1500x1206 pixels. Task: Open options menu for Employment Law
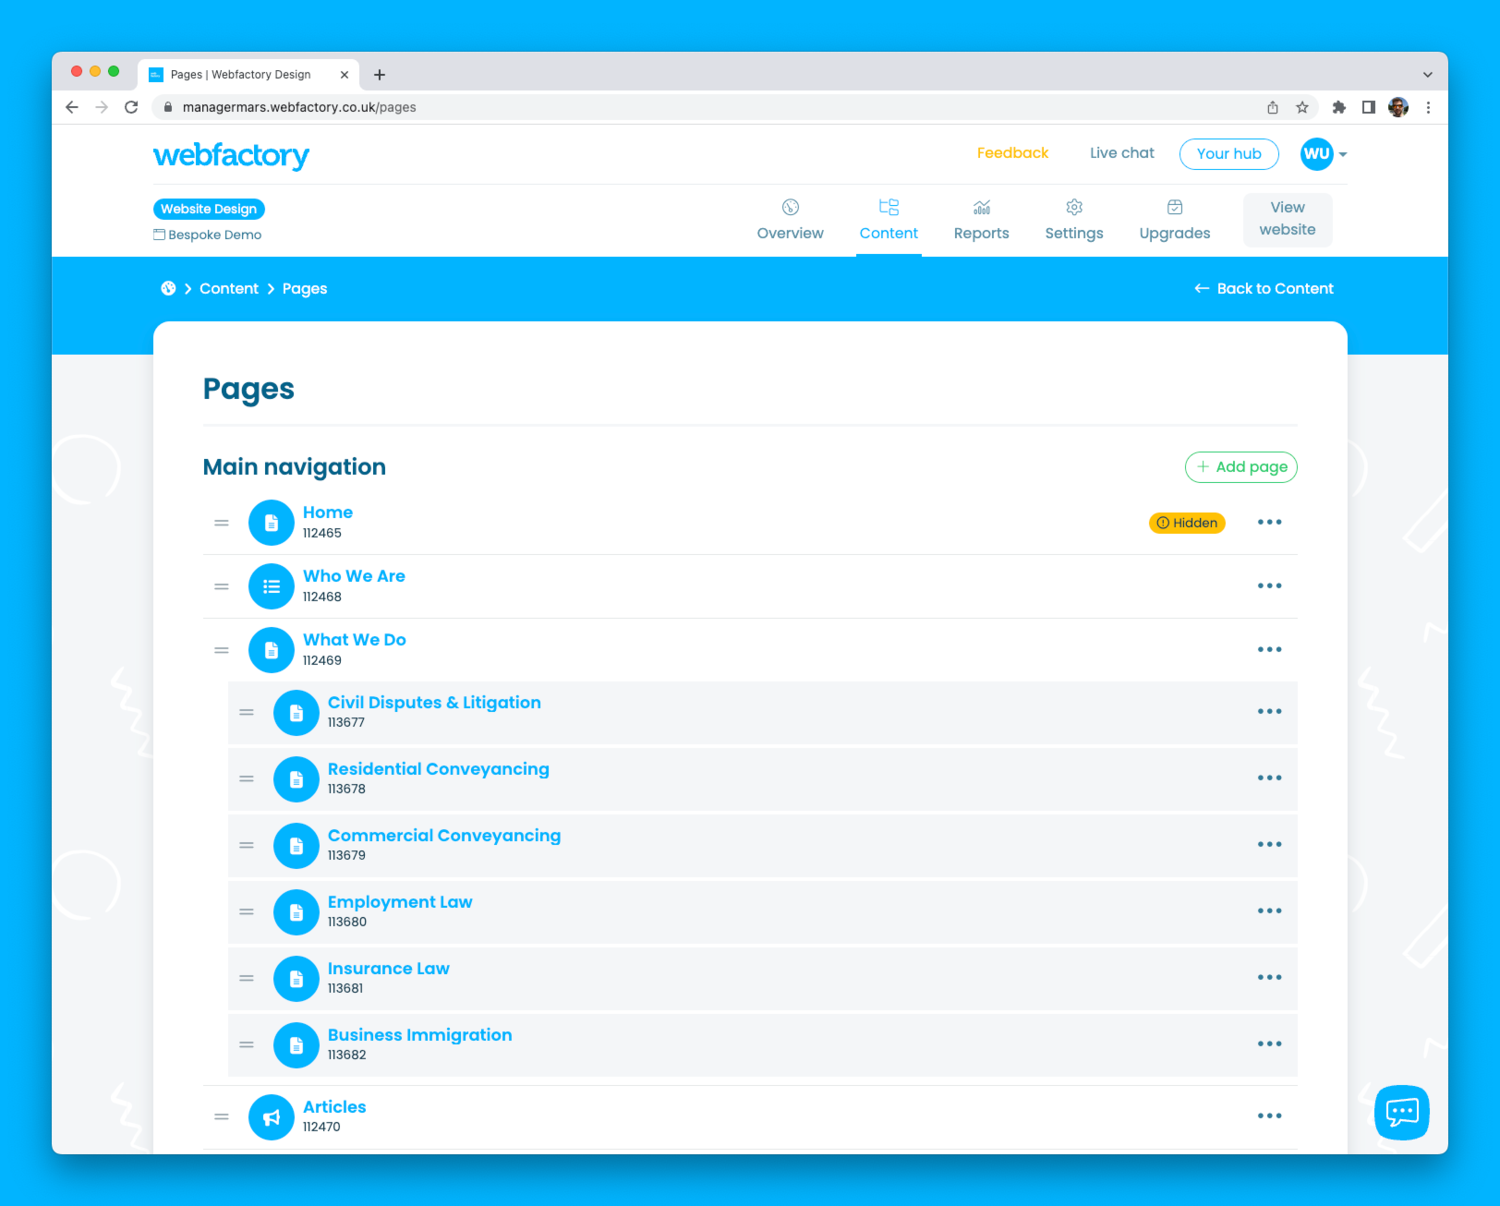pos(1269,911)
